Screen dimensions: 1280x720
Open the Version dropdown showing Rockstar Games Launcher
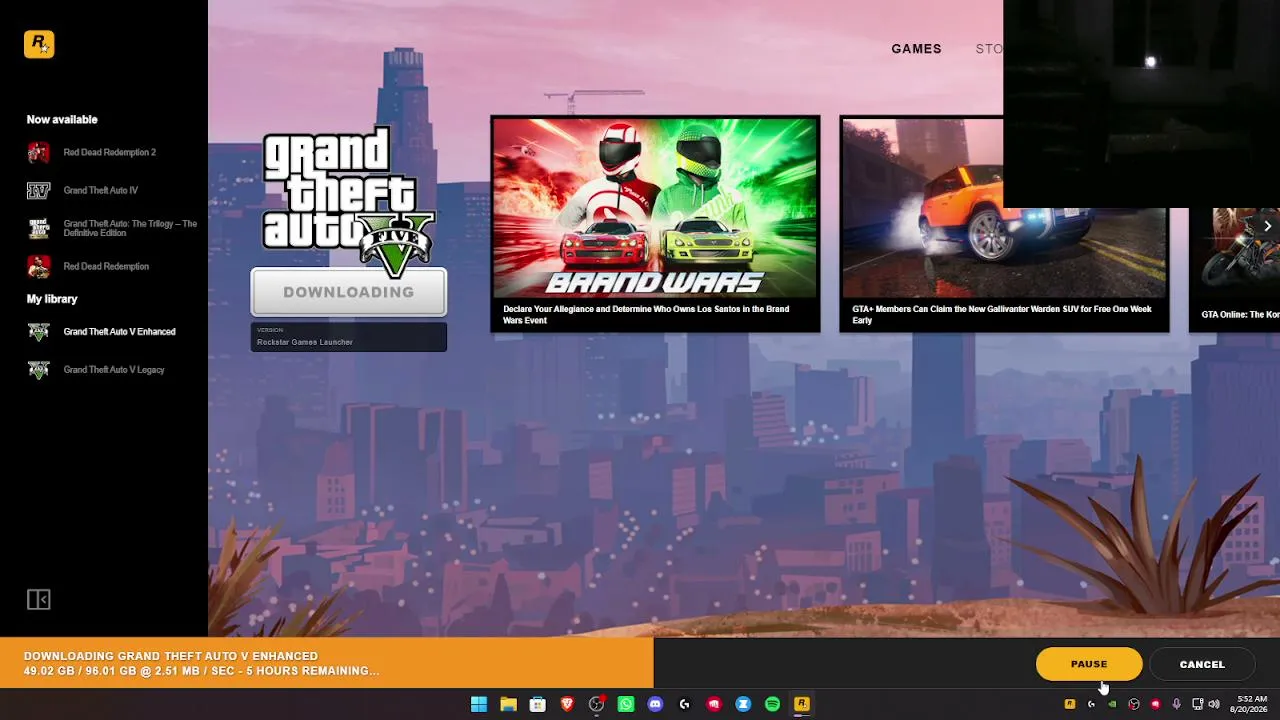pyautogui.click(x=348, y=337)
